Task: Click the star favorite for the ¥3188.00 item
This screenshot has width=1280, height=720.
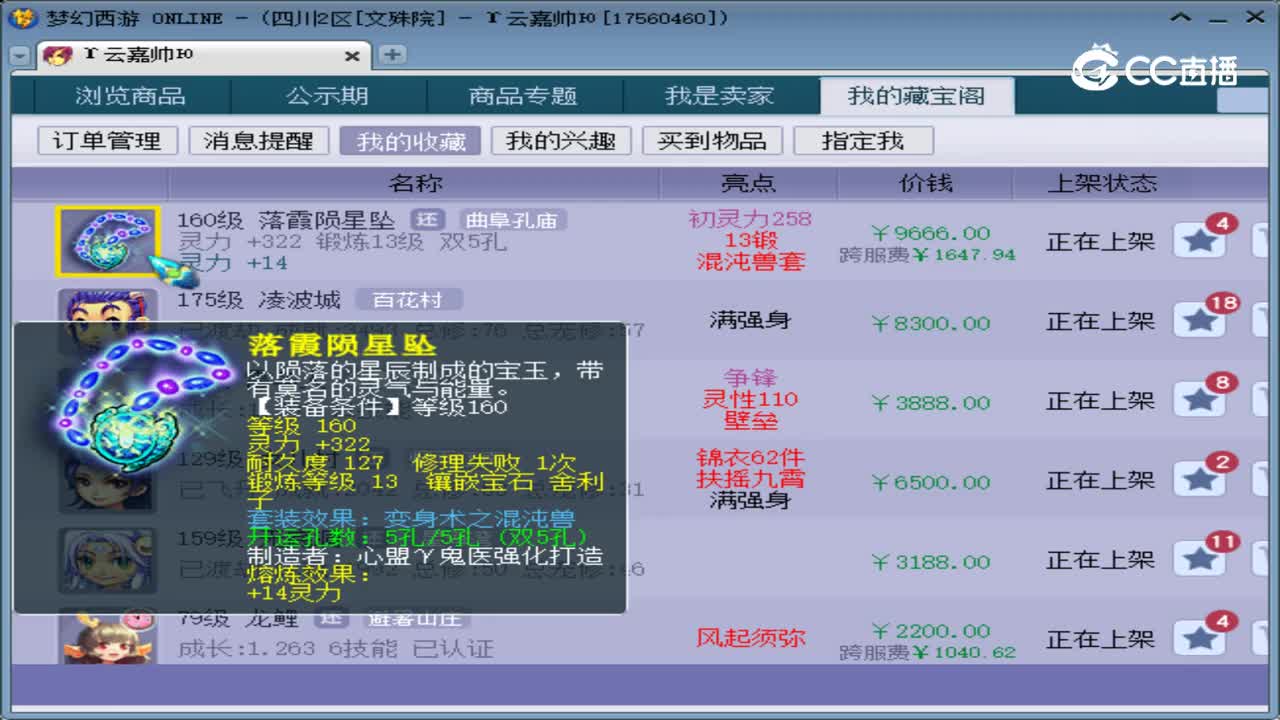Action: click(x=1200, y=560)
